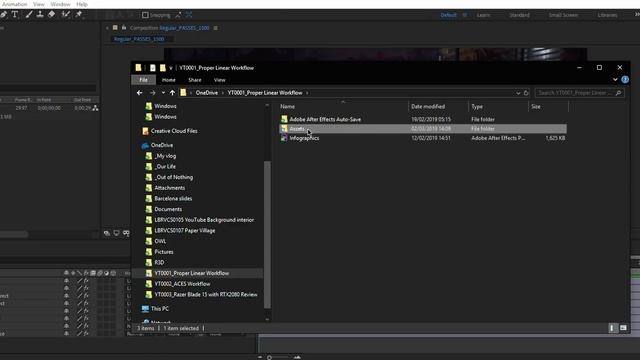Click the chevron after OneDrive breadcrumb
640x360 pixels.
(x=223, y=93)
